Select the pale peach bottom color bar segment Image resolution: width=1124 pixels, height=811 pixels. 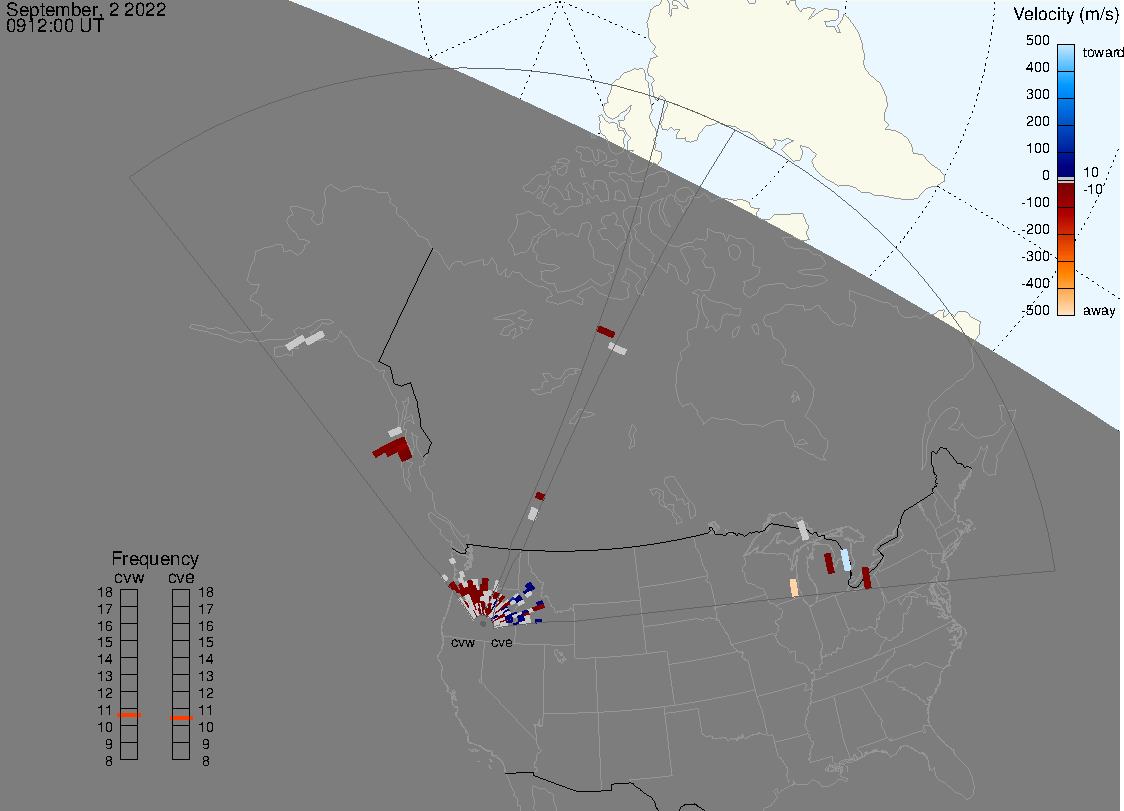(1066, 302)
